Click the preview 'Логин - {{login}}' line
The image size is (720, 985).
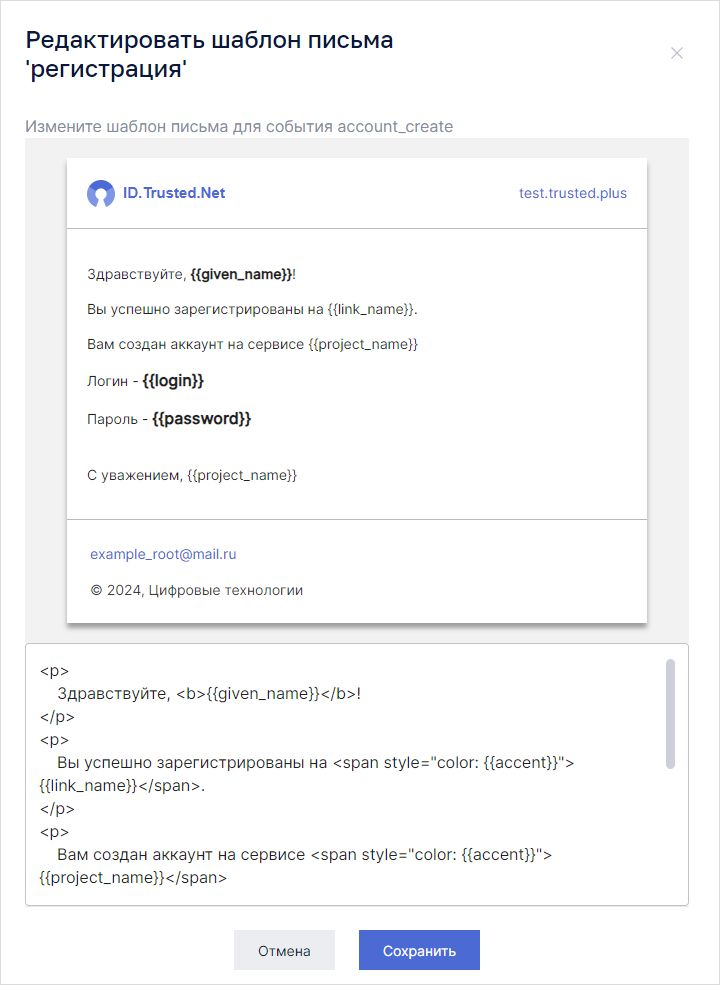pyautogui.click(x=146, y=381)
